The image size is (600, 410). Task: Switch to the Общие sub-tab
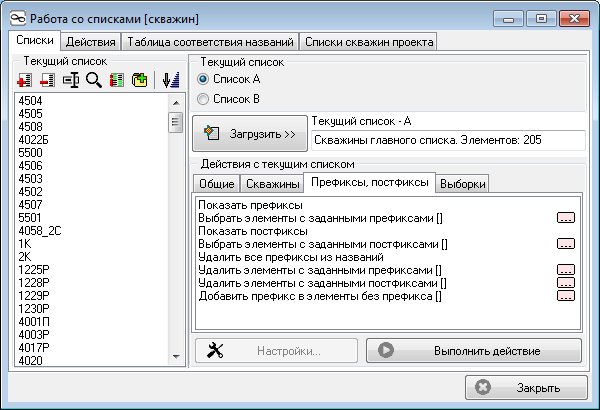217,184
